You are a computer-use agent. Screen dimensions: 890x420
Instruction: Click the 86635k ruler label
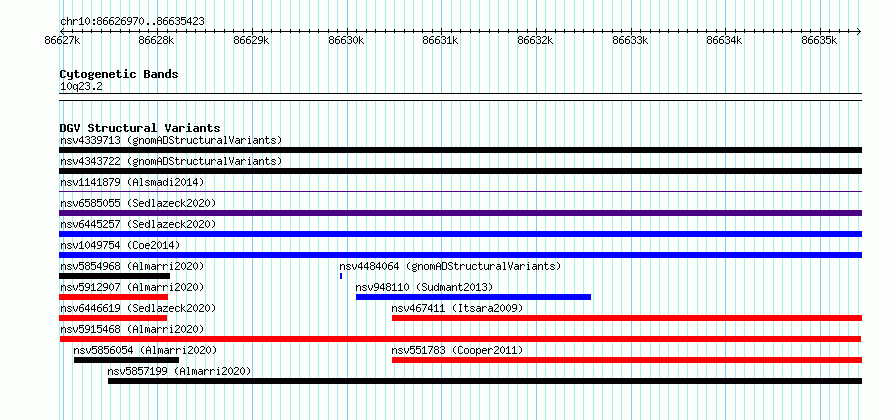pos(819,41)
